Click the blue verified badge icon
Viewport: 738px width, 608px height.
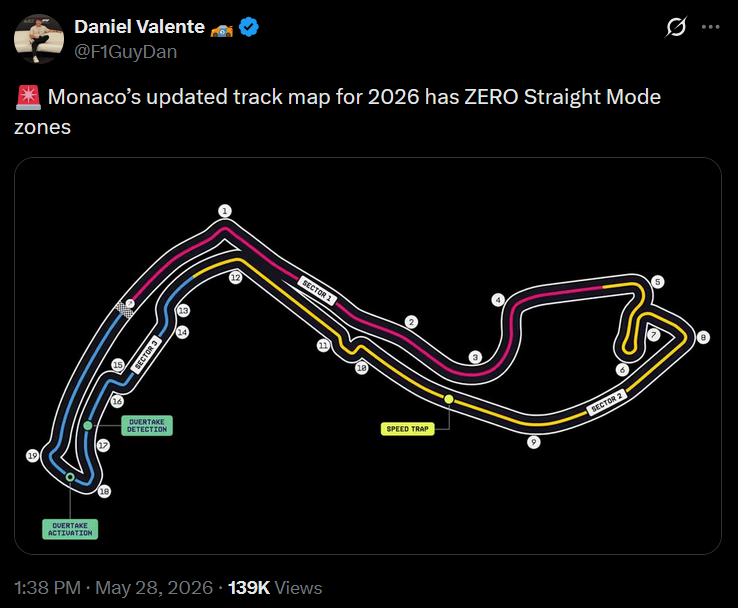tap(249, 27)
